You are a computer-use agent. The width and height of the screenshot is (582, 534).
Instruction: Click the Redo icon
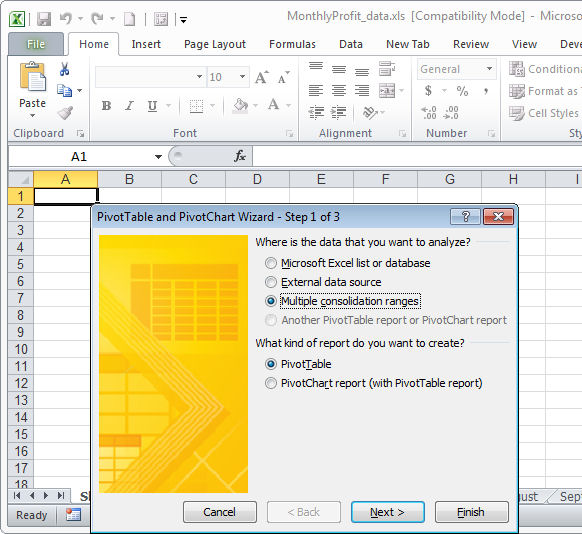[x=97, y=18]
